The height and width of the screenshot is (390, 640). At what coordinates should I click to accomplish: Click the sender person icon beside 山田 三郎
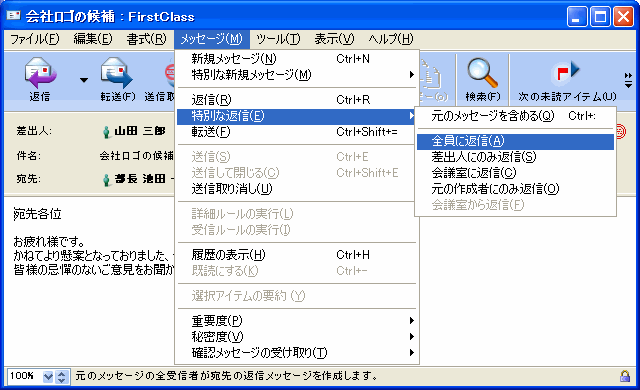(x=106, y=132)
